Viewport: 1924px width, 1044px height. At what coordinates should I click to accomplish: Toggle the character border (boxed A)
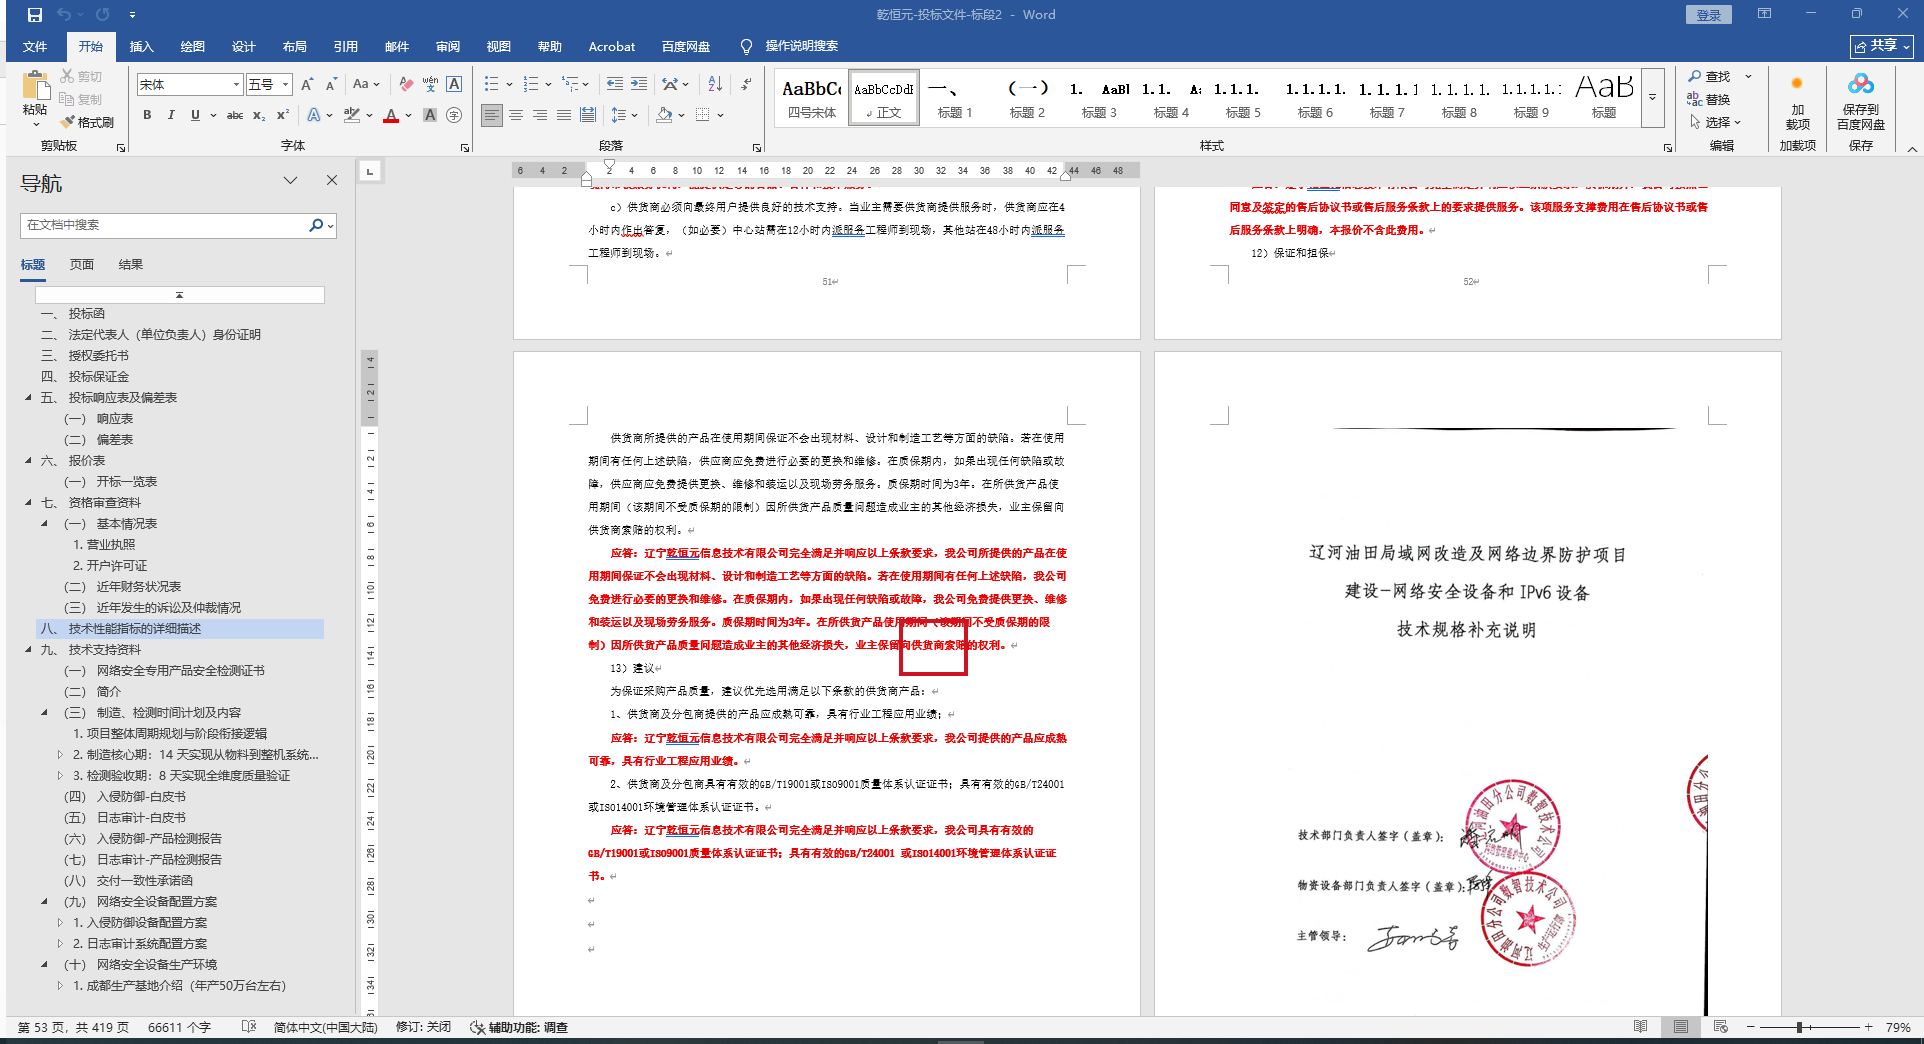tap(454, 85)
